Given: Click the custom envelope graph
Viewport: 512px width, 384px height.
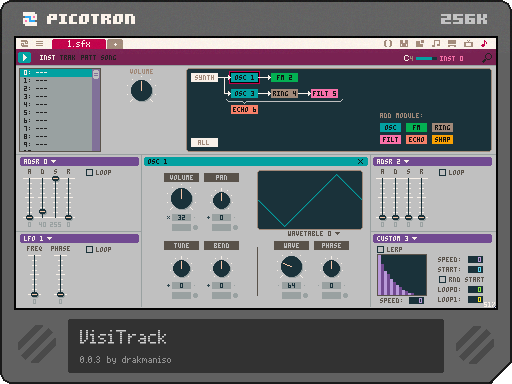Looking at the screenshot, I should tap(402, 275).
